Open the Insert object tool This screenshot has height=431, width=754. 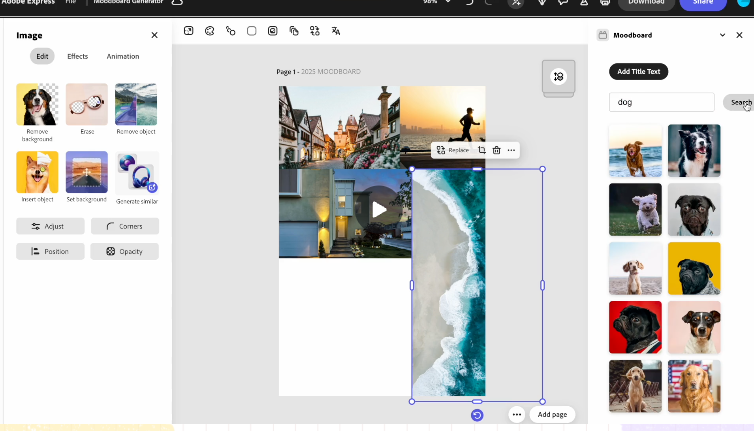[x=37, y=172]
